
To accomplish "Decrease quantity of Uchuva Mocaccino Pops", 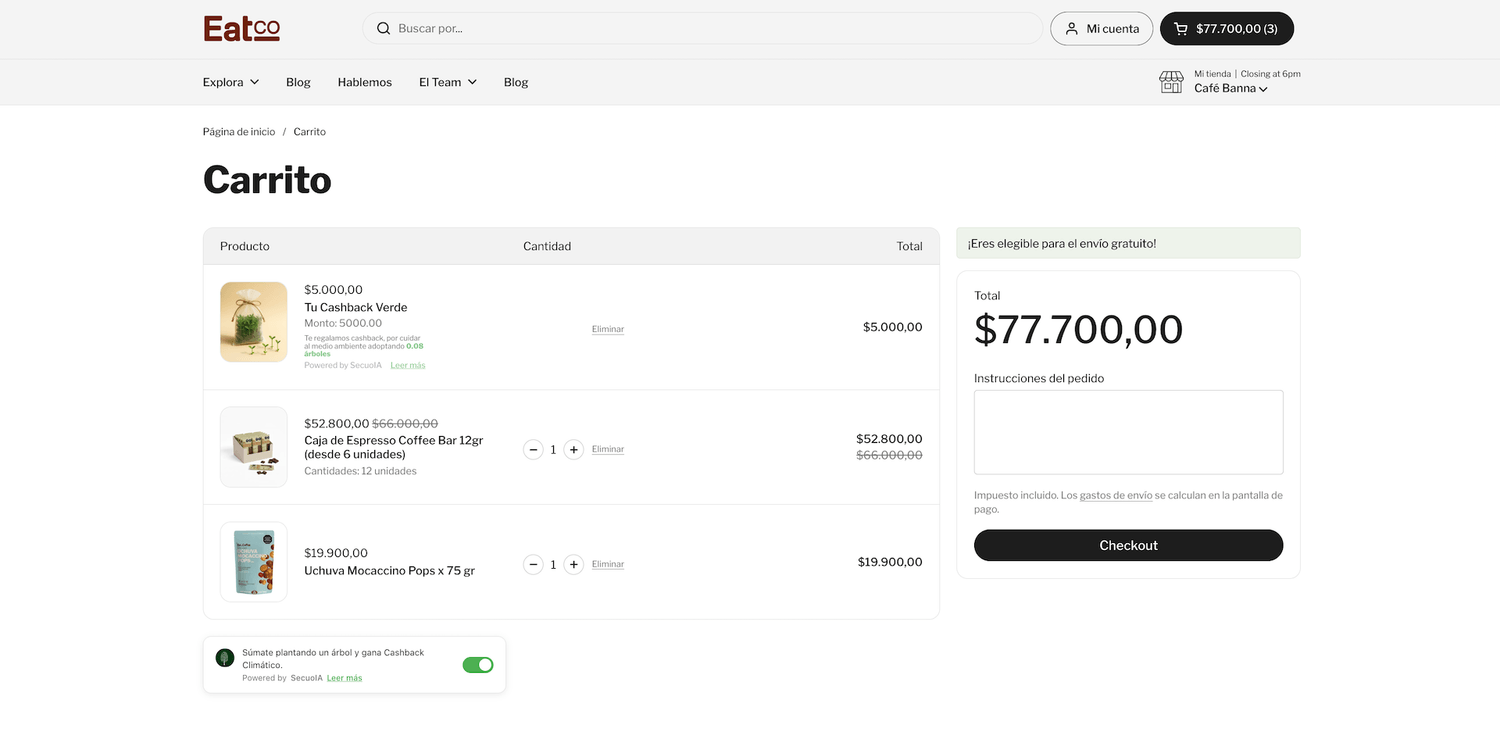I will point(533,565).
